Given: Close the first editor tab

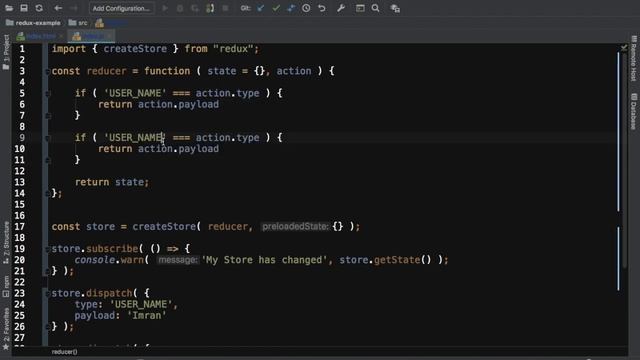Looking at the screenshot, I should pos(61,37).
